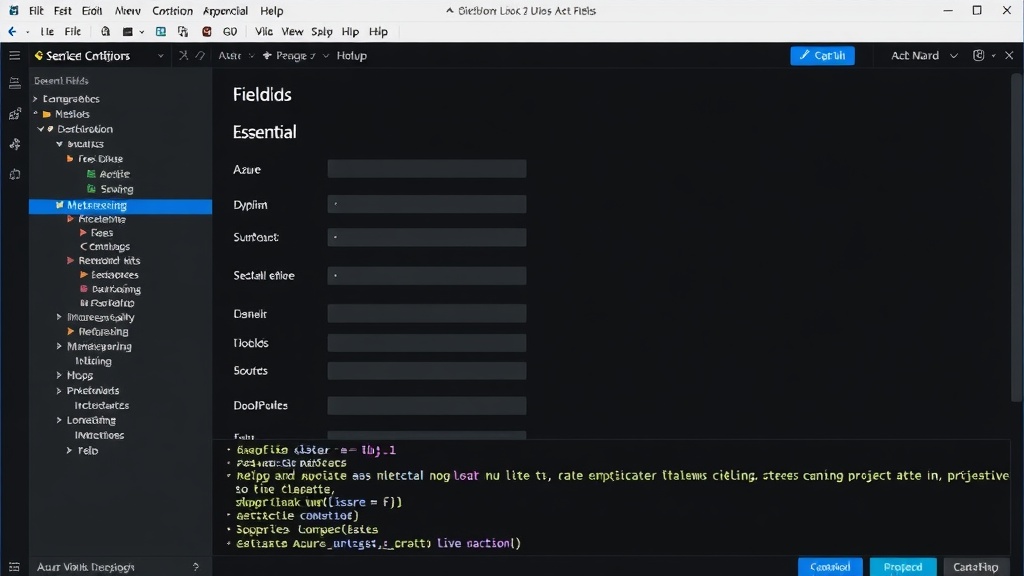Click the Sectall efiice input field
Image resolution: width=1024 pixels, height=576 pixels.
click(426, 276)
